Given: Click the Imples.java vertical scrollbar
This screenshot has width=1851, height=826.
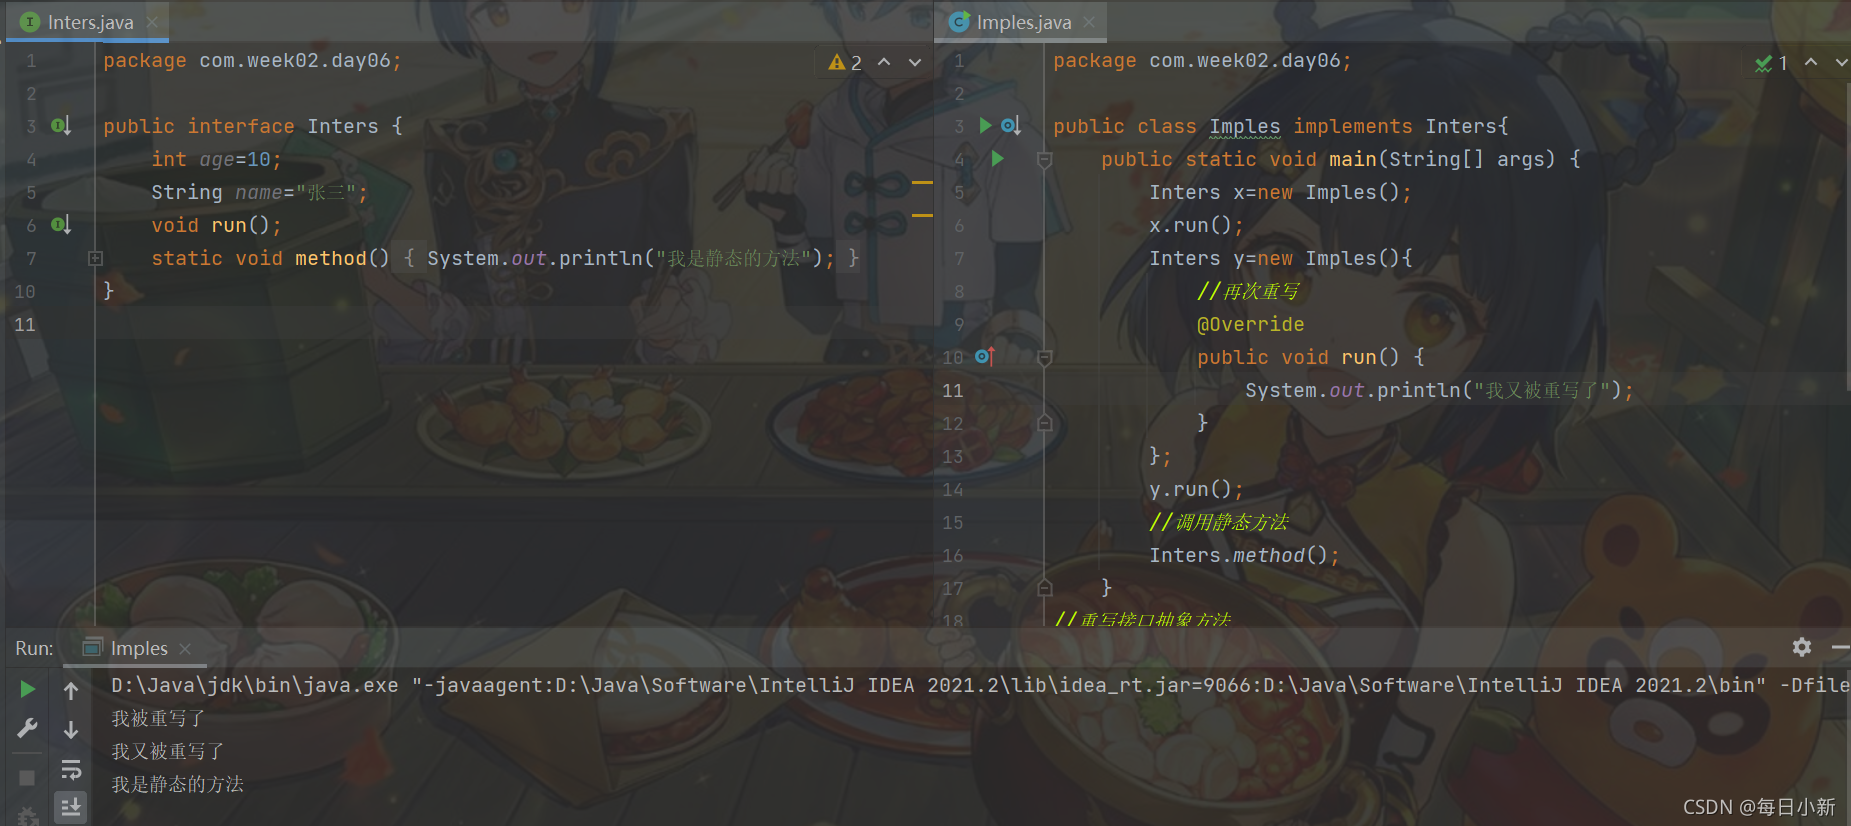Looking at the screenshot, I should point(1847,235).
